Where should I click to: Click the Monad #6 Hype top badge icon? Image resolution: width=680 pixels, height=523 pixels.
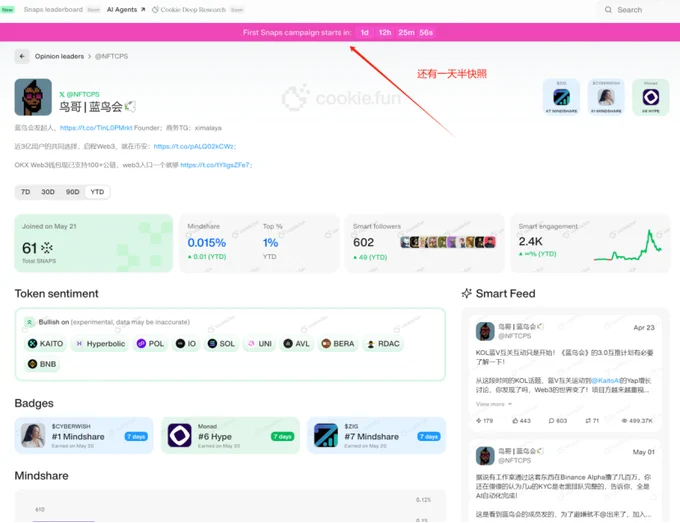pos(651,97)
